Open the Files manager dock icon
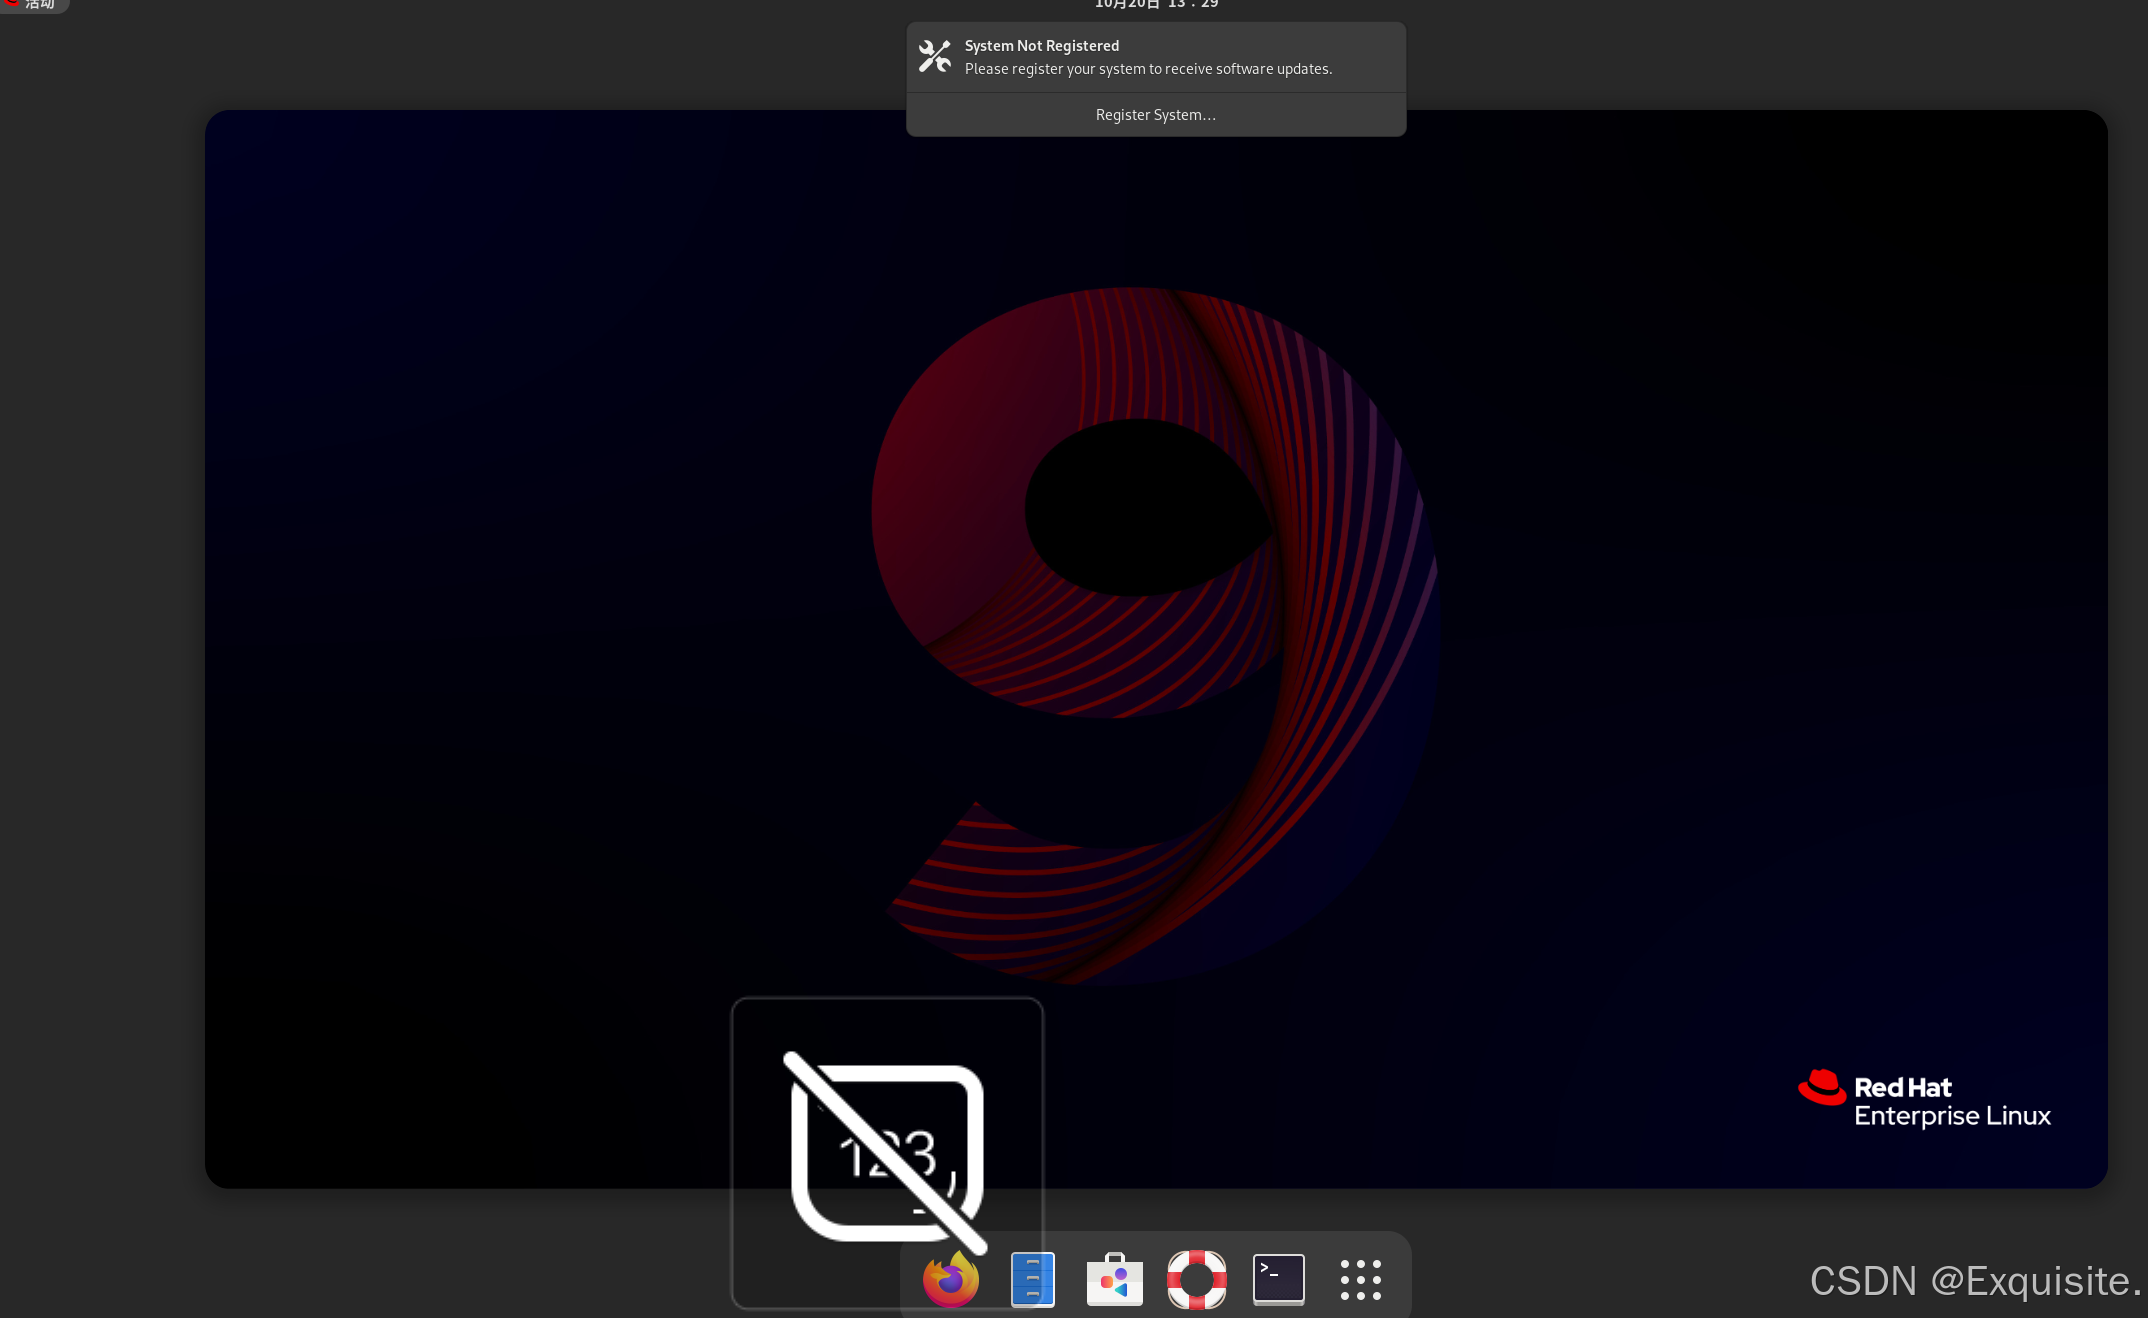The width and height of the screenshot is (2148, 1318). 1033,1279
